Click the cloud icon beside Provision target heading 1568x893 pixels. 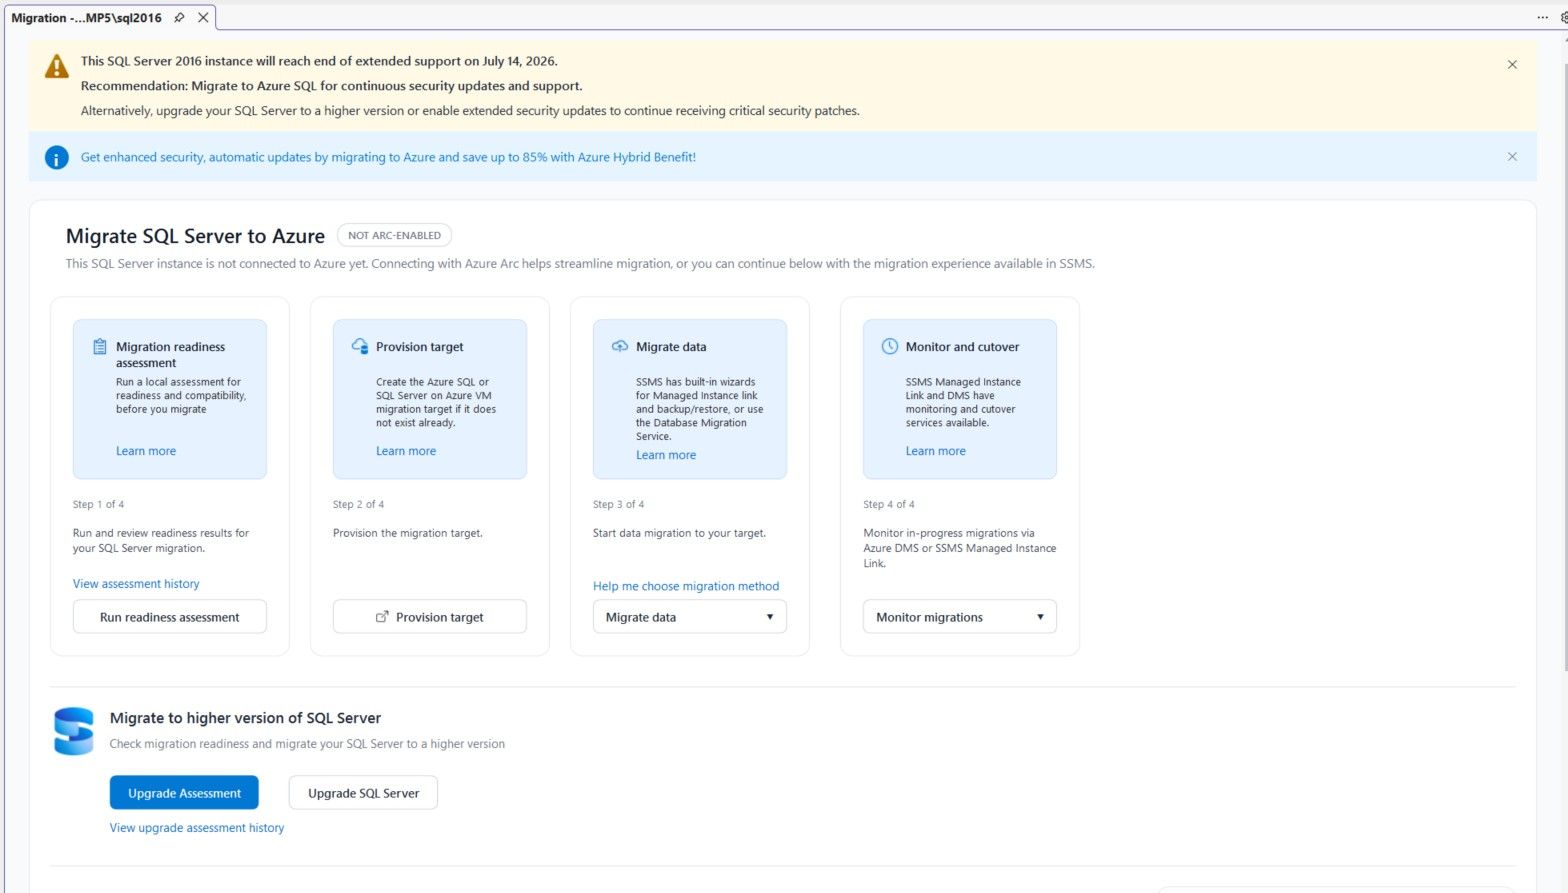tap(360, 346)
